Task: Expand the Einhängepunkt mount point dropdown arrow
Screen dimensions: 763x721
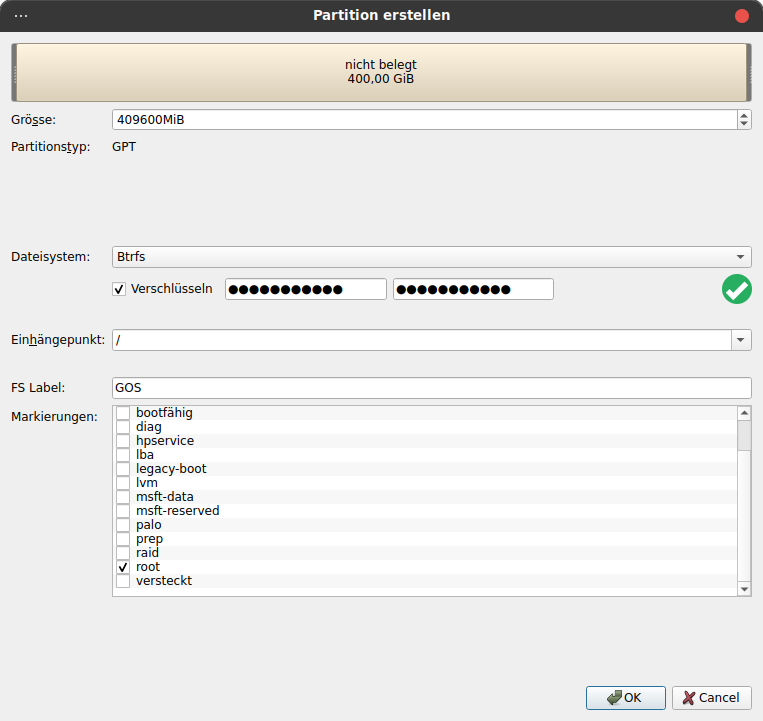Action: point(741,340)
